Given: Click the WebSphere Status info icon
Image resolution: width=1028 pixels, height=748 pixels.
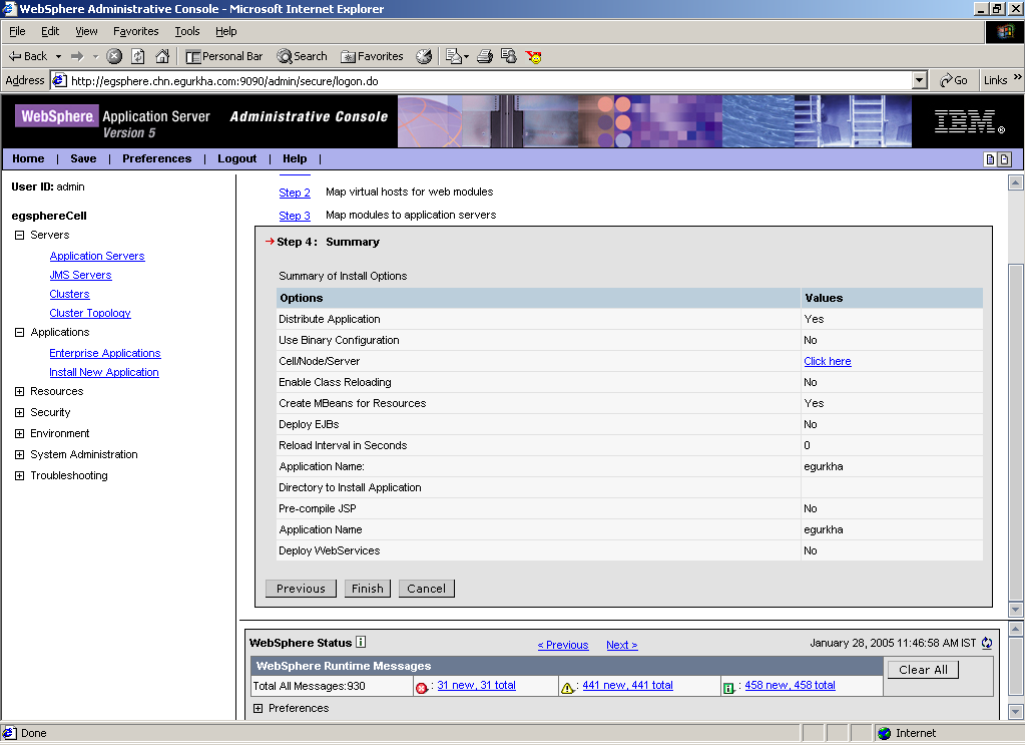Looking at the screenshot, I should click(x=361, y=643).
